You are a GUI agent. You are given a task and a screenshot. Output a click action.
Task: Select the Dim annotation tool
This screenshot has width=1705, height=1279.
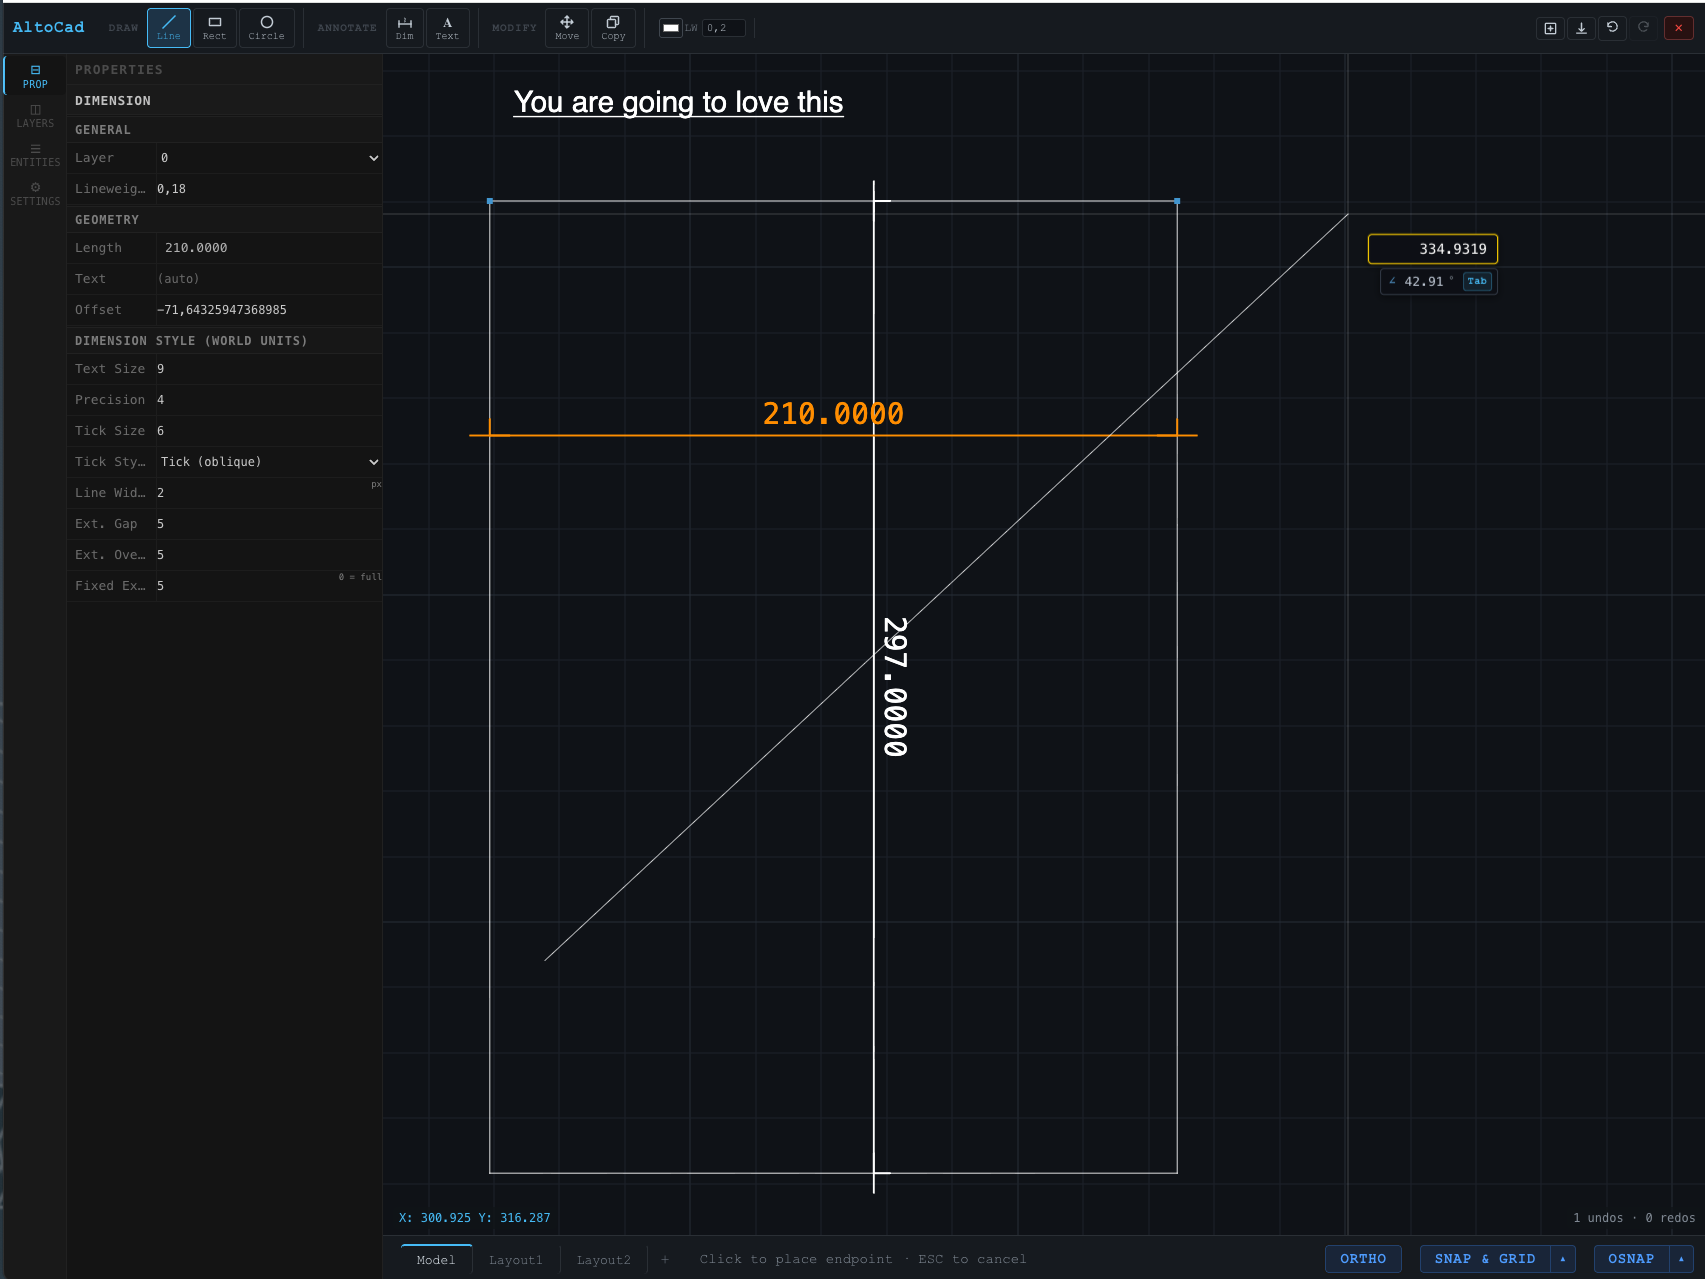[x=404, y=27]
